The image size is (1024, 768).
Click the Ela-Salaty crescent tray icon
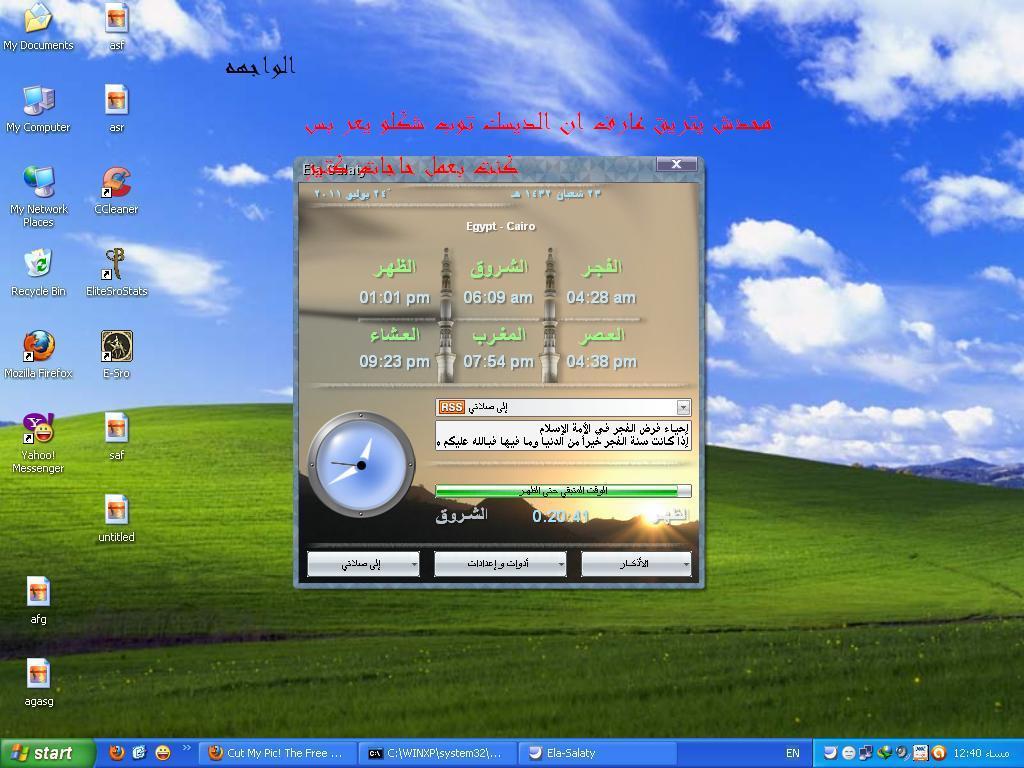pos(830,752)
